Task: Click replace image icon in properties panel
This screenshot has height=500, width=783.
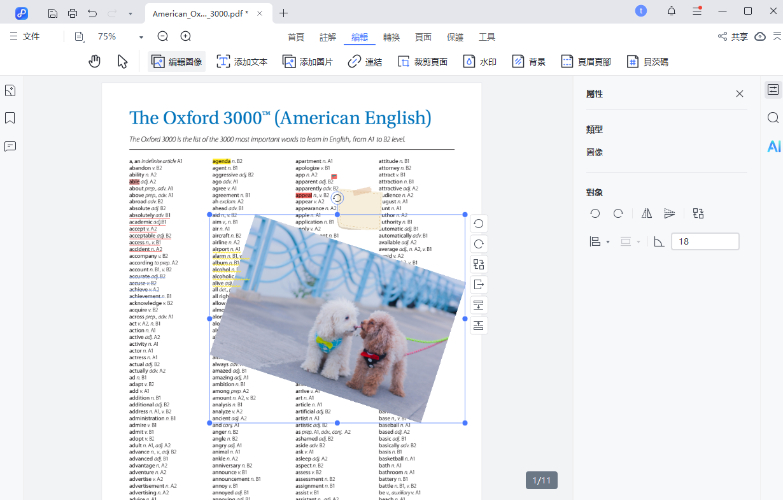Action: [698, 214]
